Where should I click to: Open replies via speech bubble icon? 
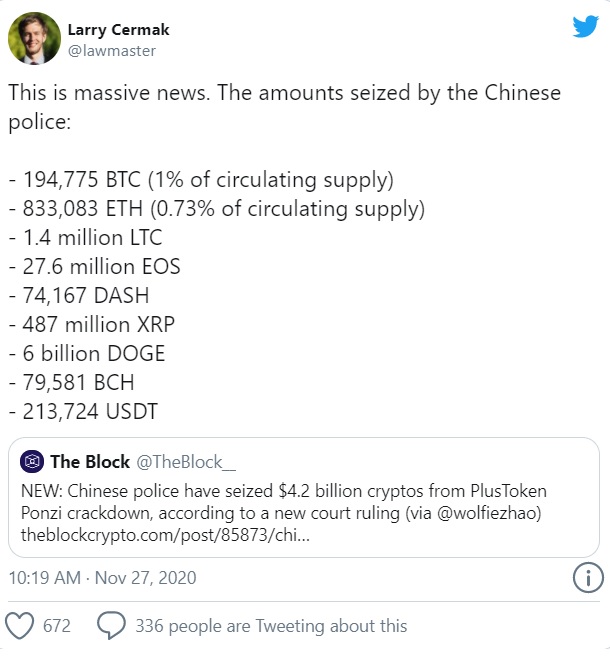[x=109, y=625]
